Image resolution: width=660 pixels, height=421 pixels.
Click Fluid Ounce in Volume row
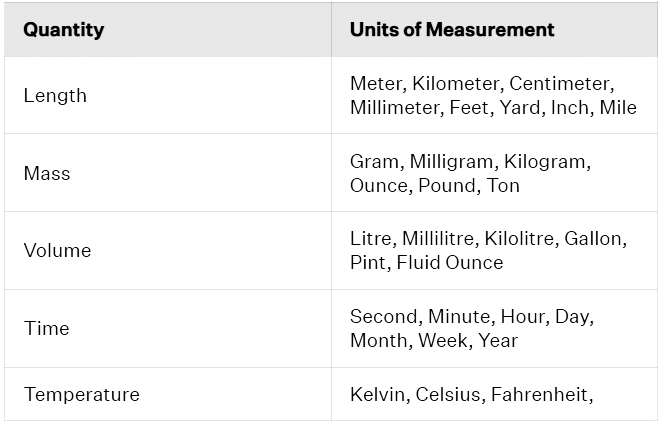coord(450,263)
